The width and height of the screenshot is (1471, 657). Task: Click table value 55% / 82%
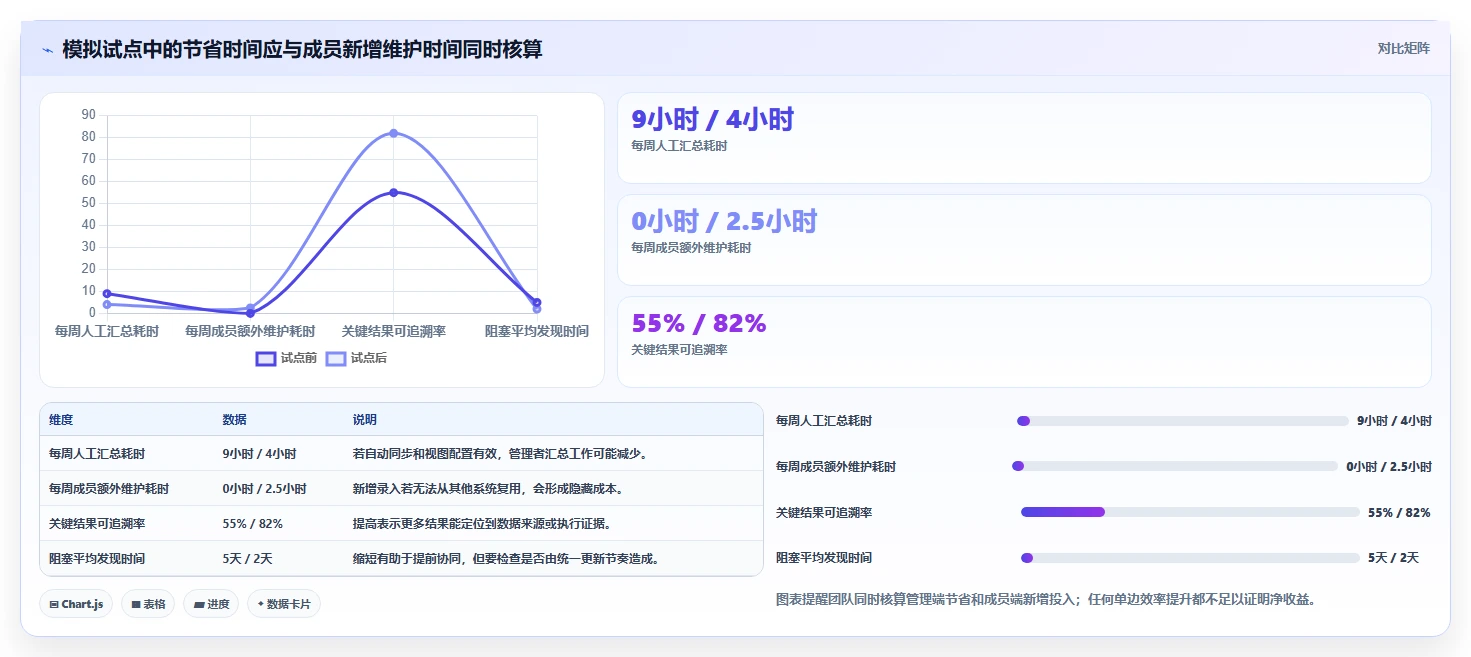pyautogui.click(x=252, y=524)
